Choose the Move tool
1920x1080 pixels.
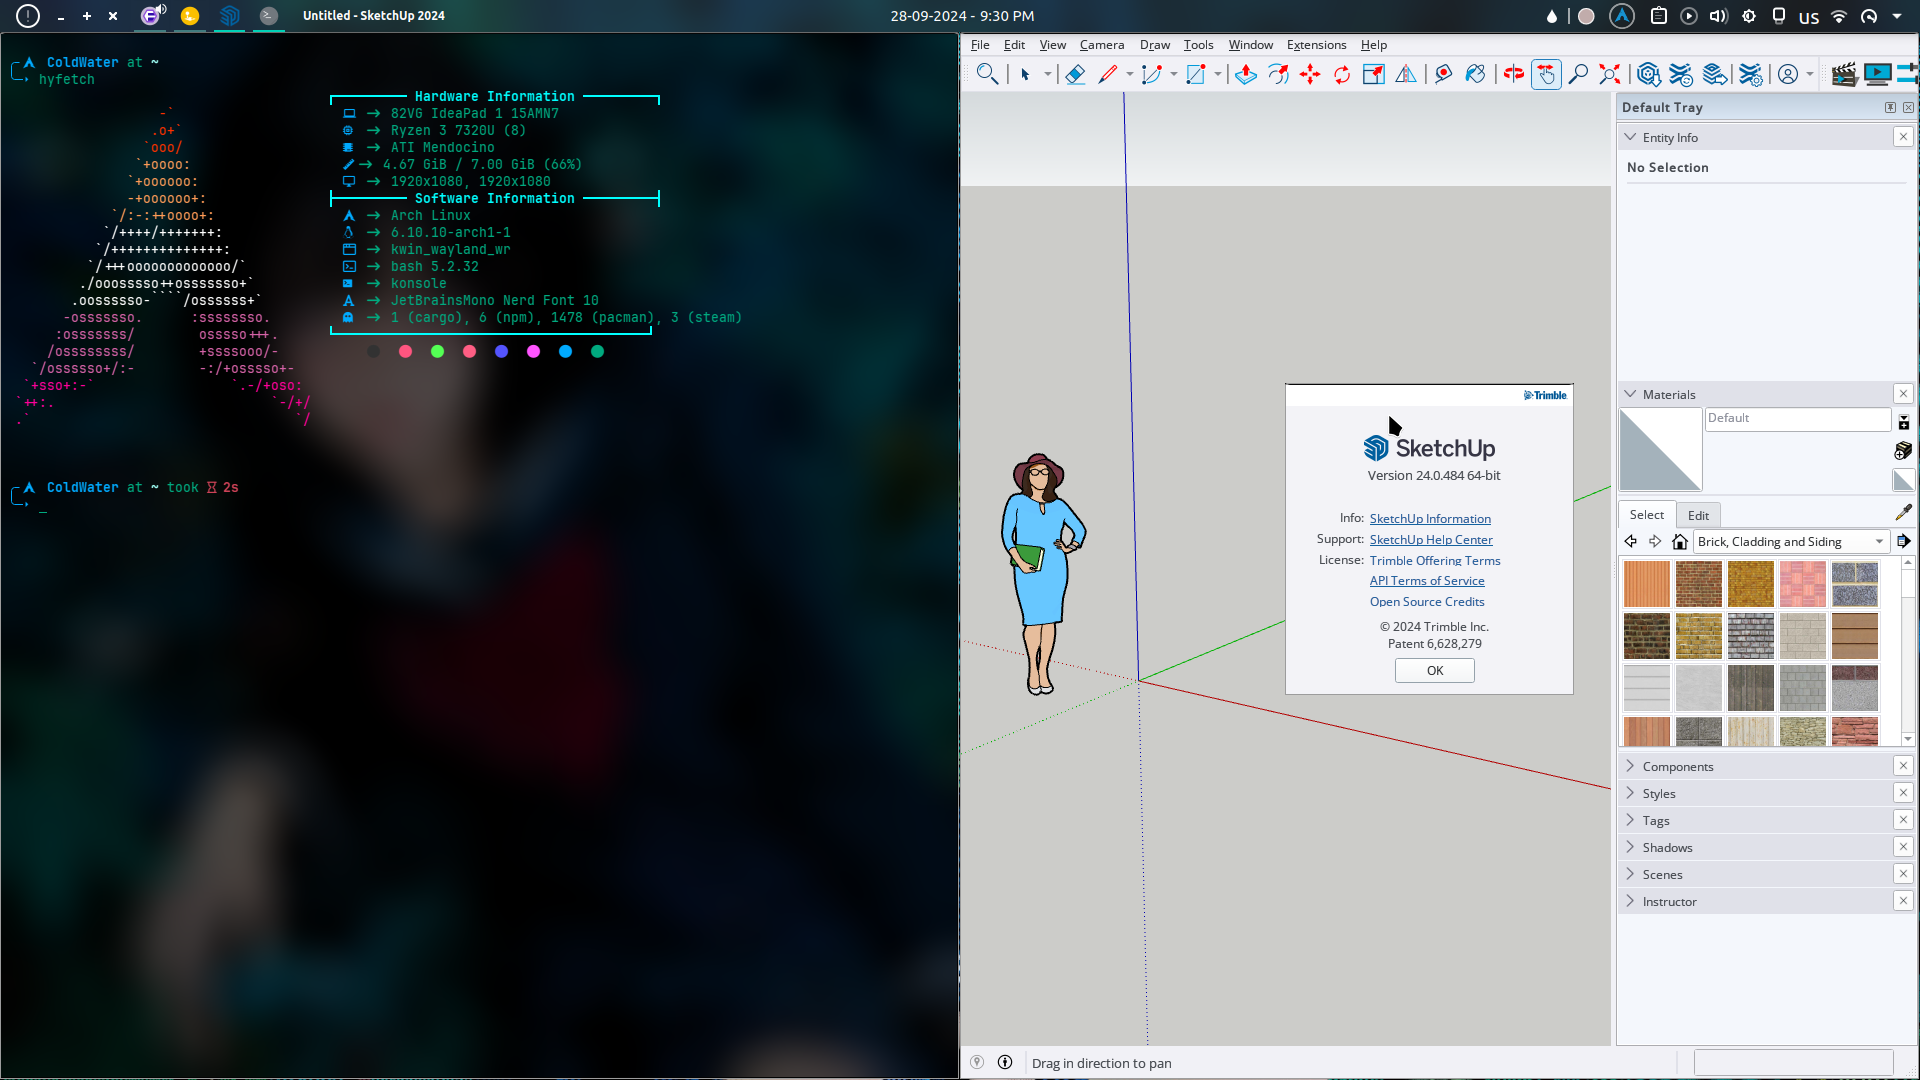pos(1310,74)
